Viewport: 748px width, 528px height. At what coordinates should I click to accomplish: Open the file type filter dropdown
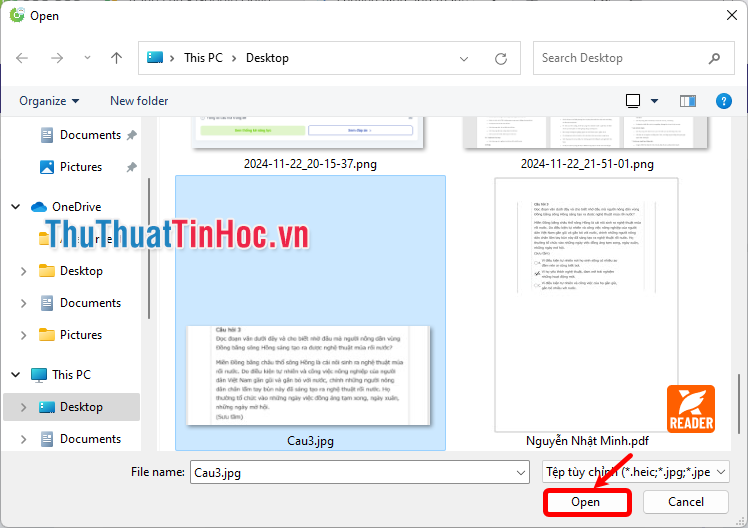[635, 472]
